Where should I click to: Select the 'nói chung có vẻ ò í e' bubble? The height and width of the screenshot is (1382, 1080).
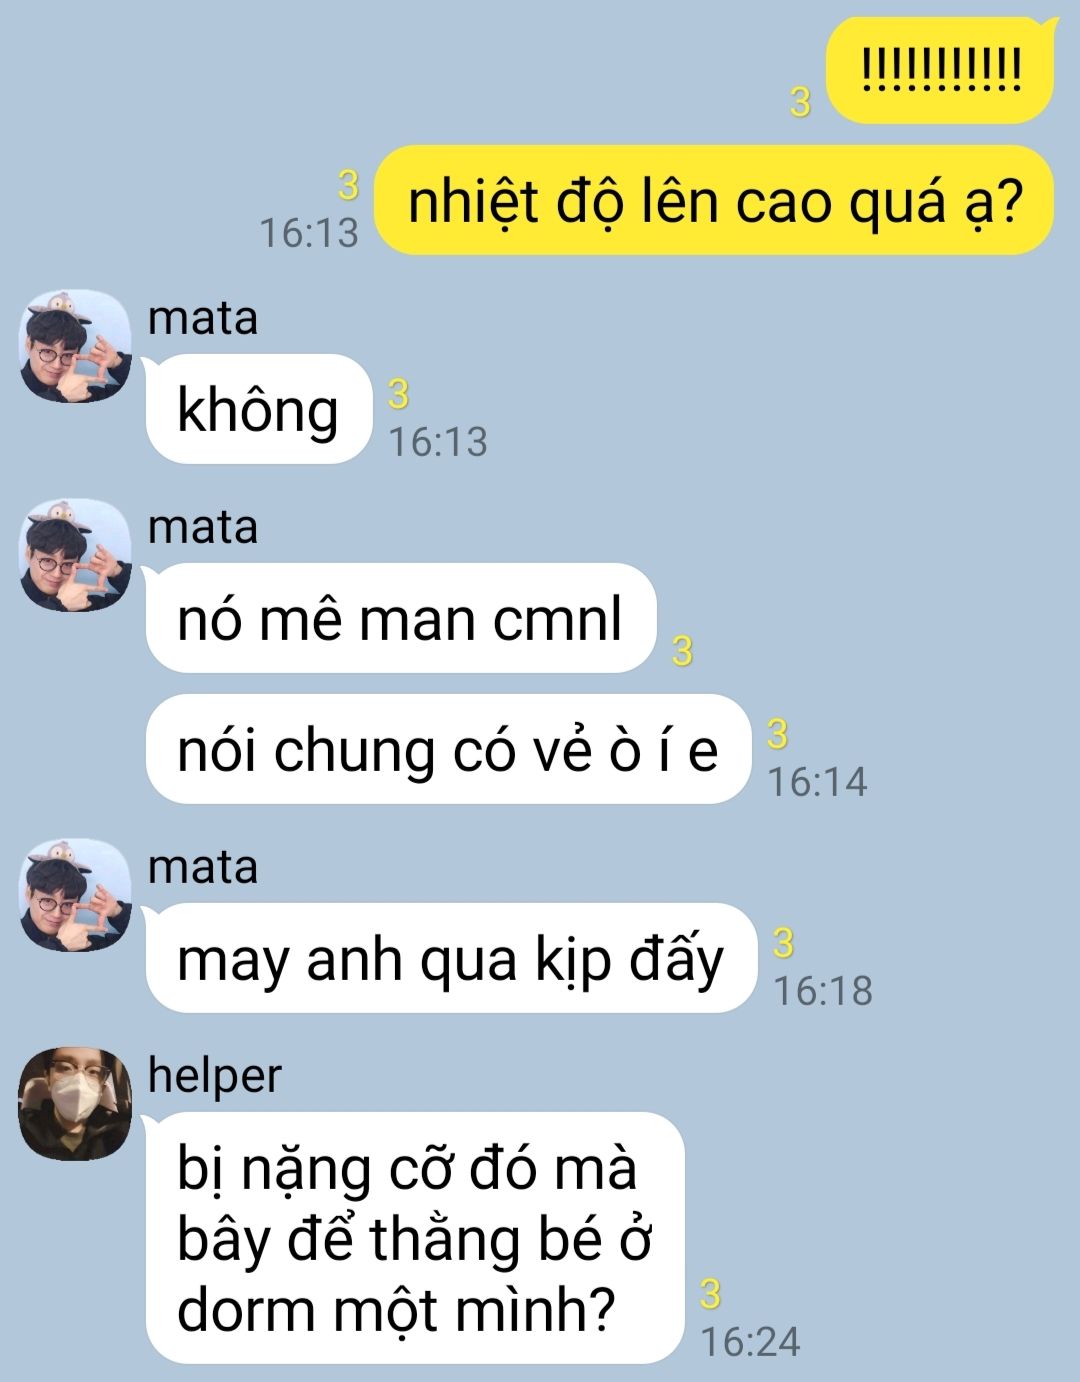448,749
